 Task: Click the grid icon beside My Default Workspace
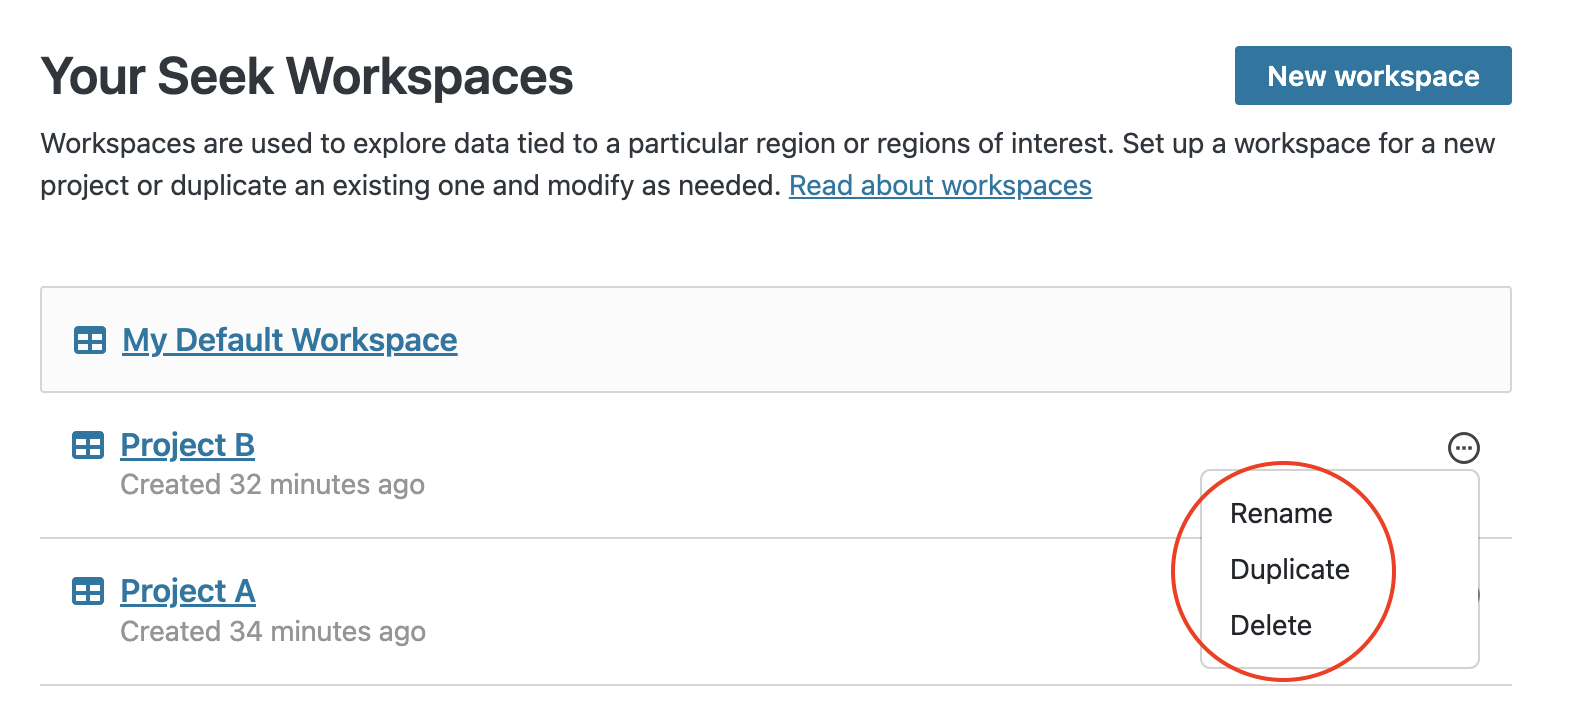click(90, 341)
